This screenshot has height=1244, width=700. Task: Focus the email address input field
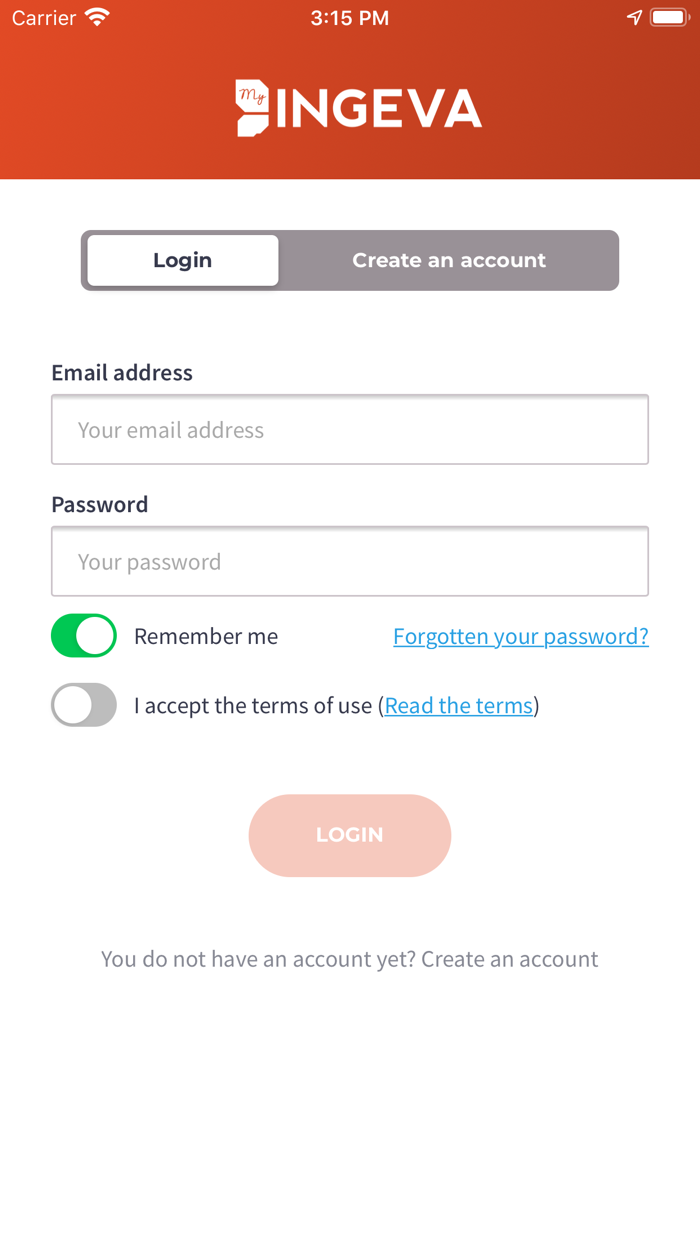350,430
